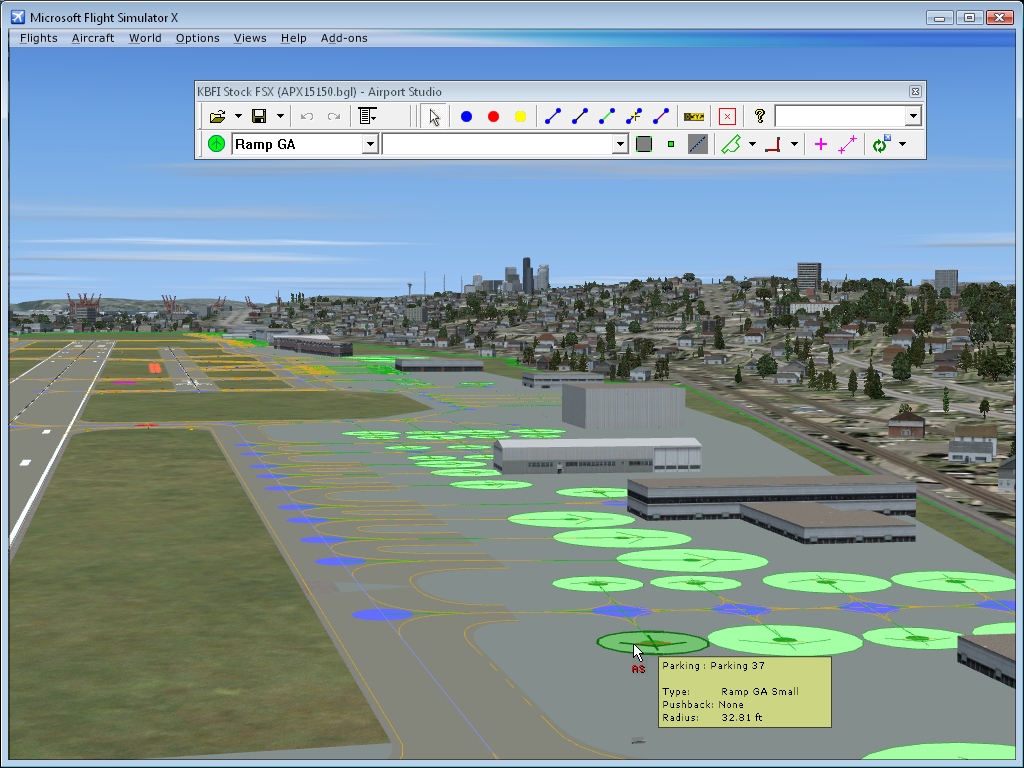The height and width of the screenshot is (768, 1024).
Task: Open help question mark icon
Action: tap(760, 116)
